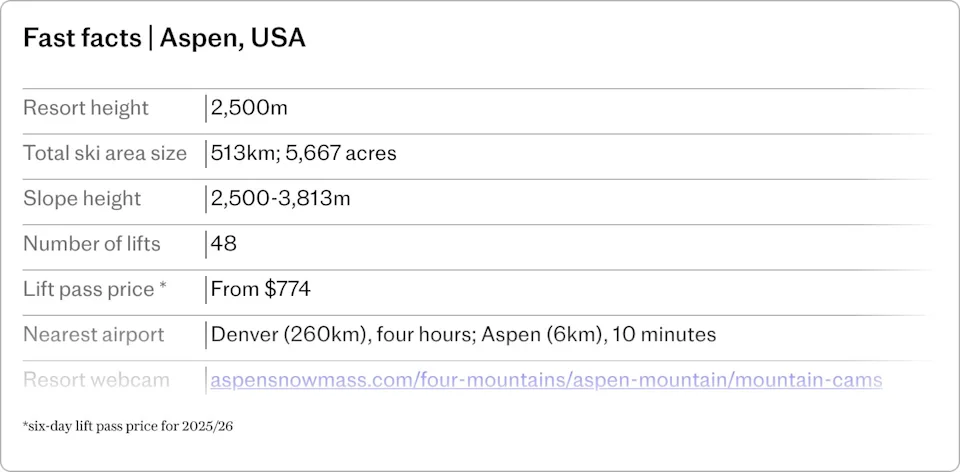Screen dimensions: 960x472
Task: Select the "Resort height" row label
Action: [85, 108]
